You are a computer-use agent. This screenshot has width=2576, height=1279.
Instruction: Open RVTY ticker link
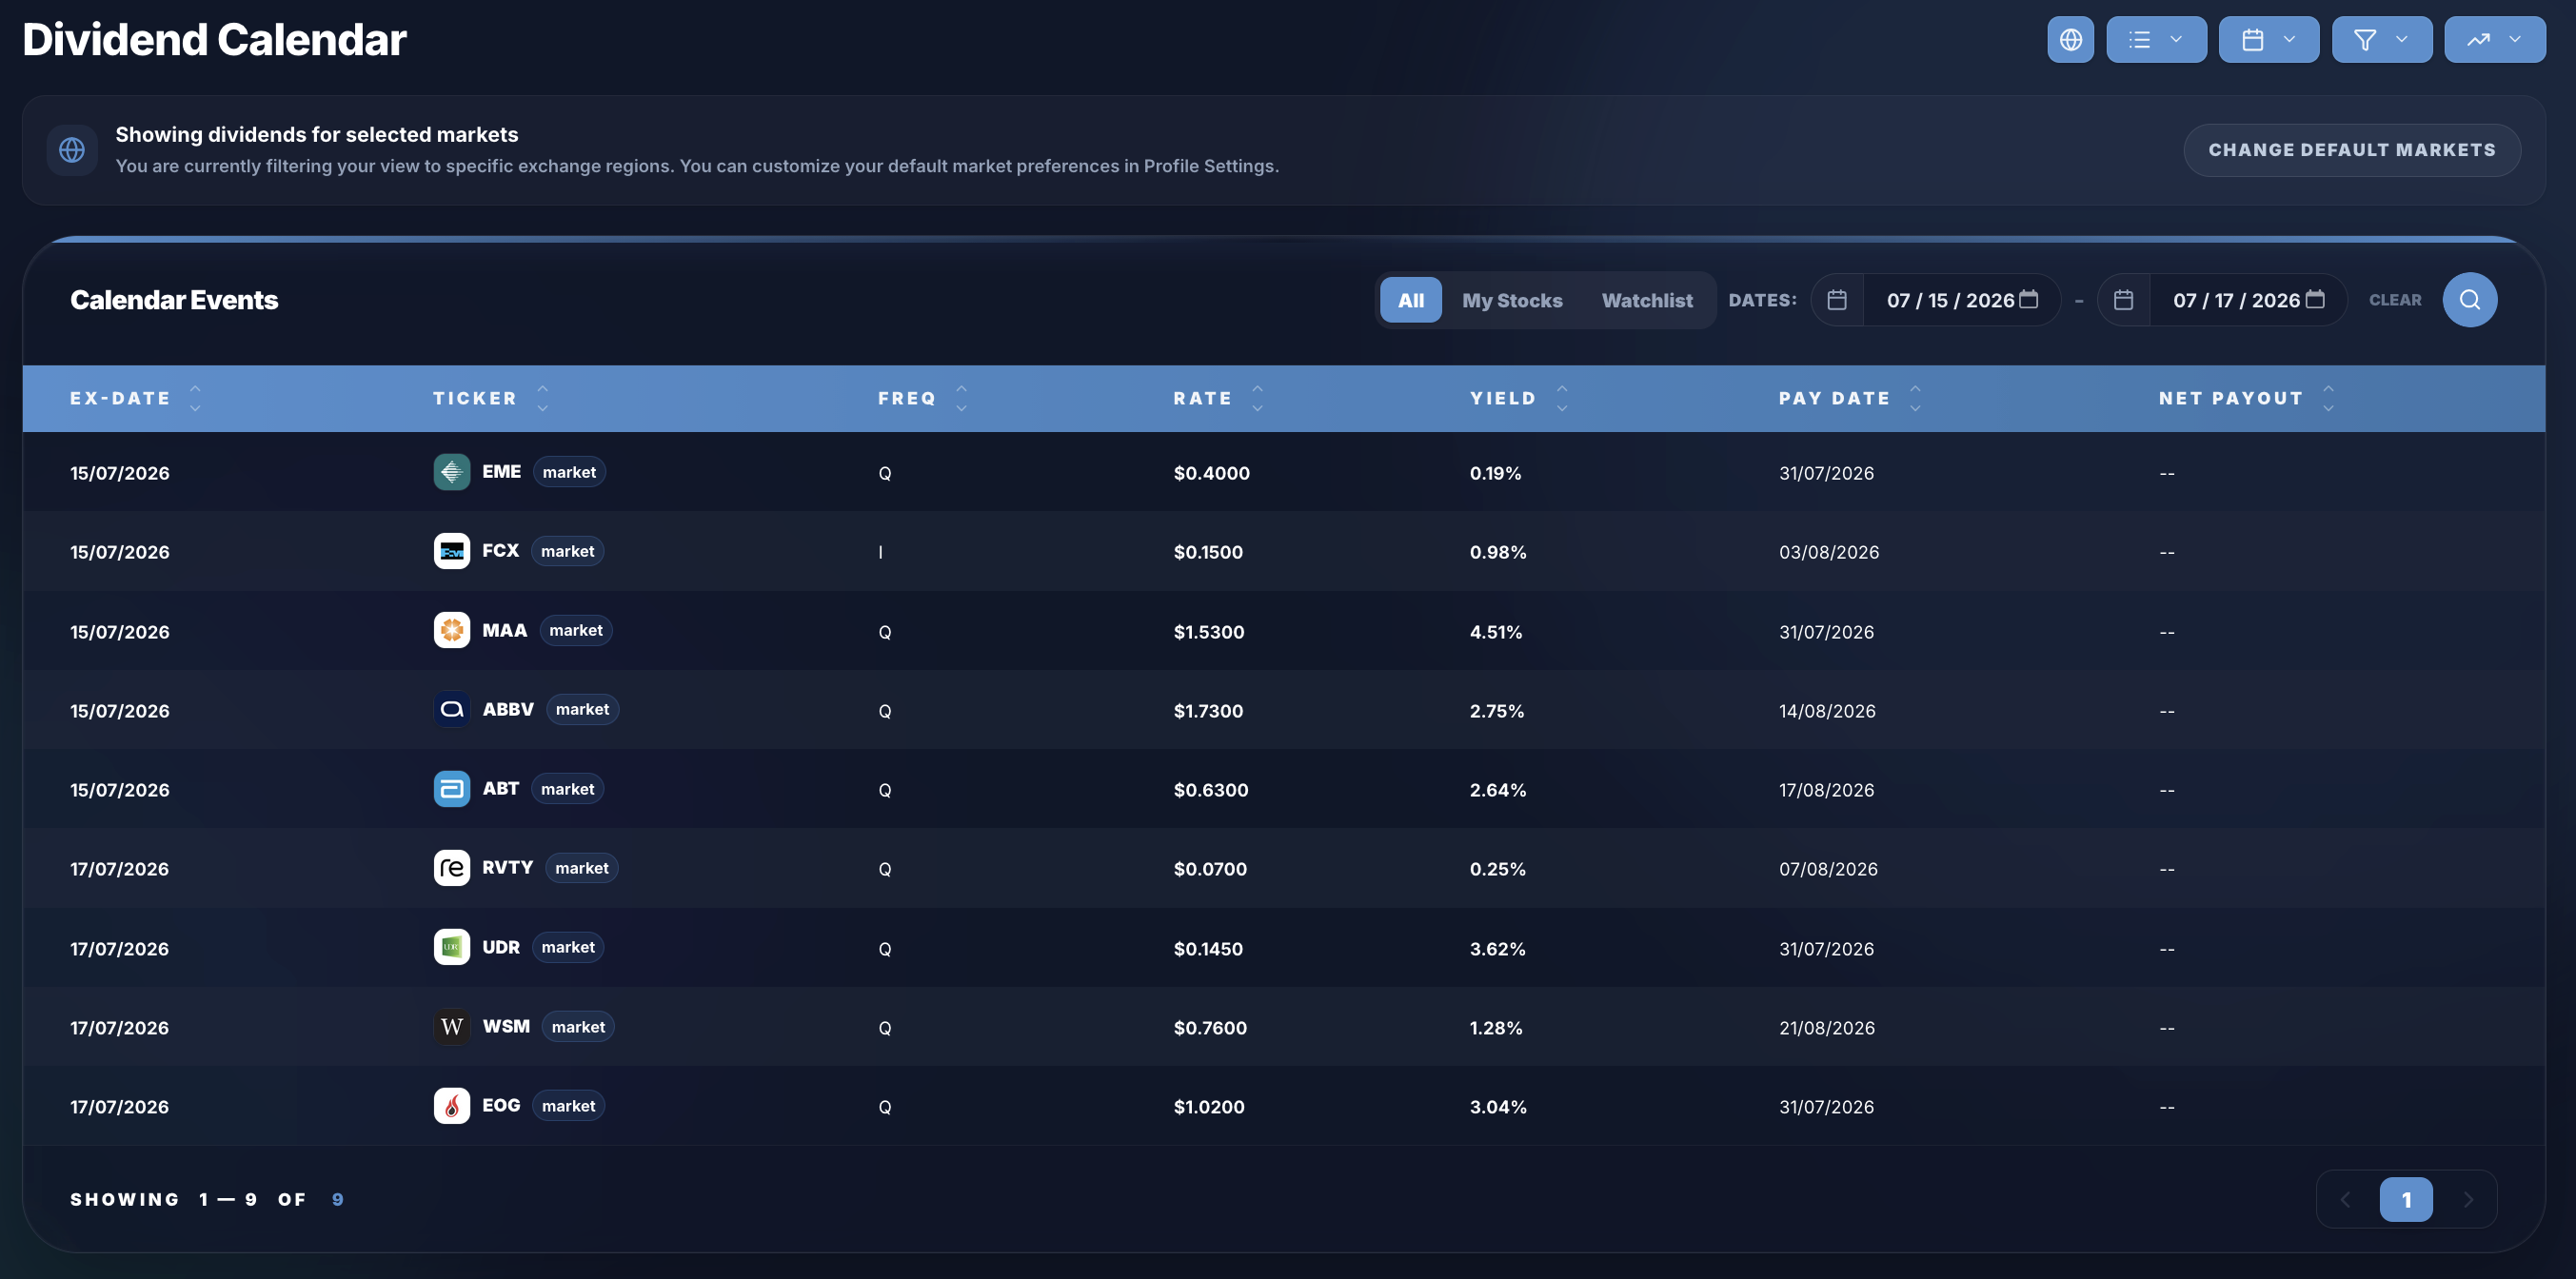[507, 867]
